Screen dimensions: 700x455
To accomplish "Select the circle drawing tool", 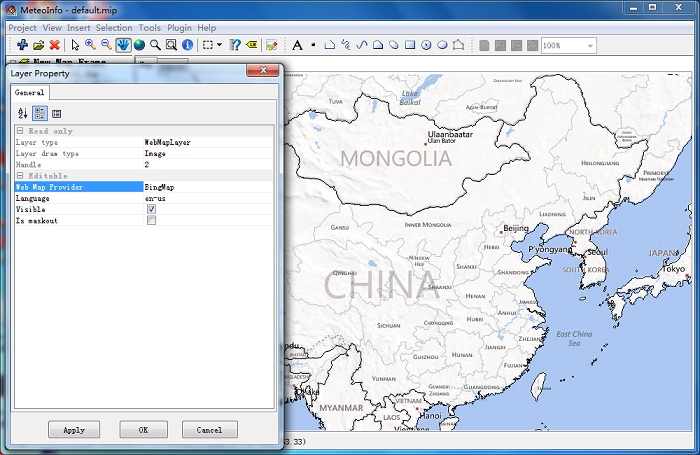I will pyautogui.click(x=426, y=45).
